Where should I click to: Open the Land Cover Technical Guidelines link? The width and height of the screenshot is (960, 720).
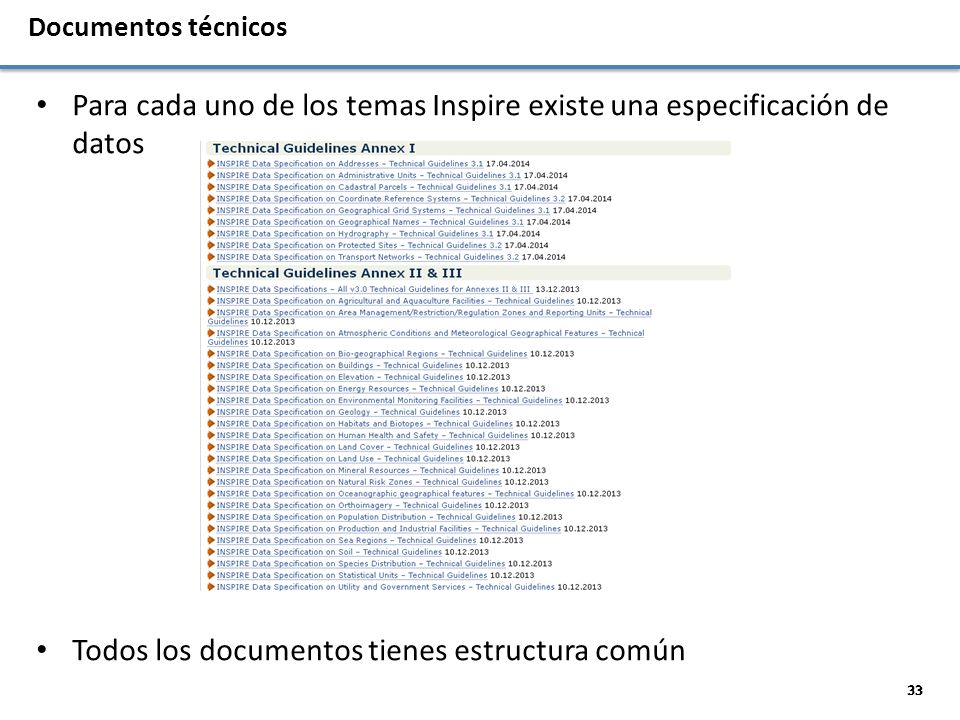coord(345,446)
